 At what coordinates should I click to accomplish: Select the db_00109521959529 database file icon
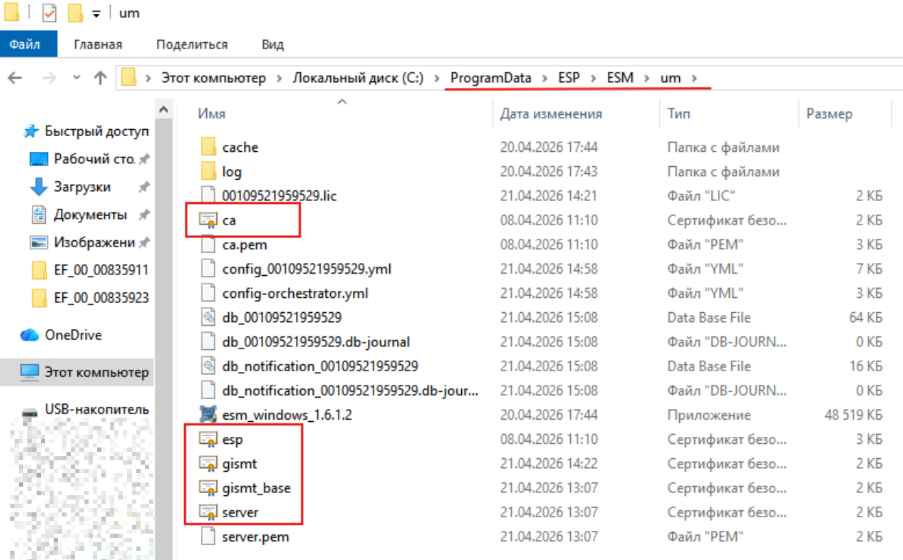pyautogui.click(x=208, y=317)
